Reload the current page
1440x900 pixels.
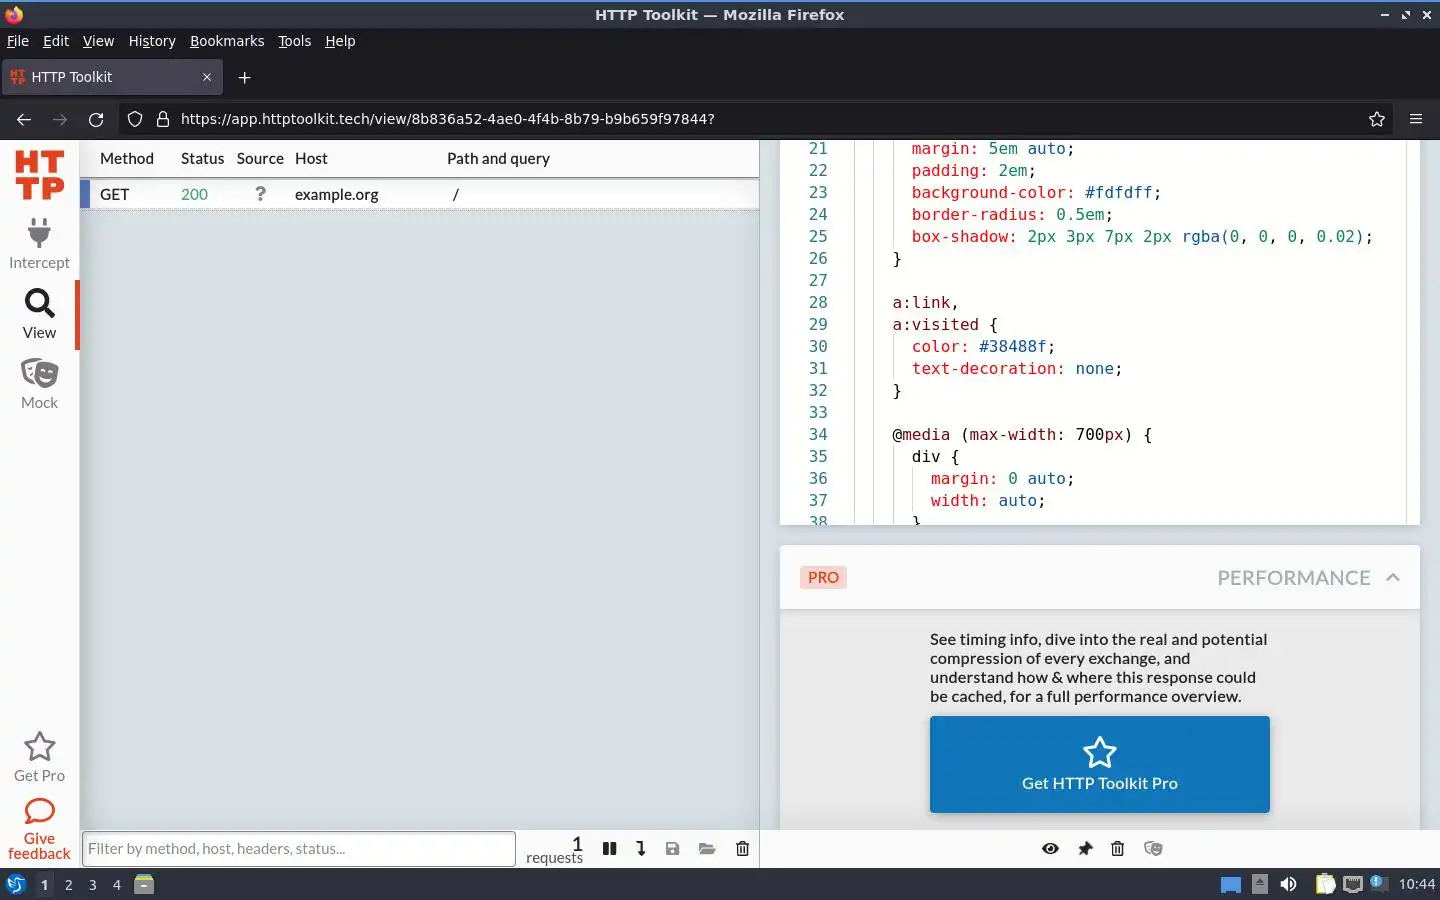(x=96, y=119)
